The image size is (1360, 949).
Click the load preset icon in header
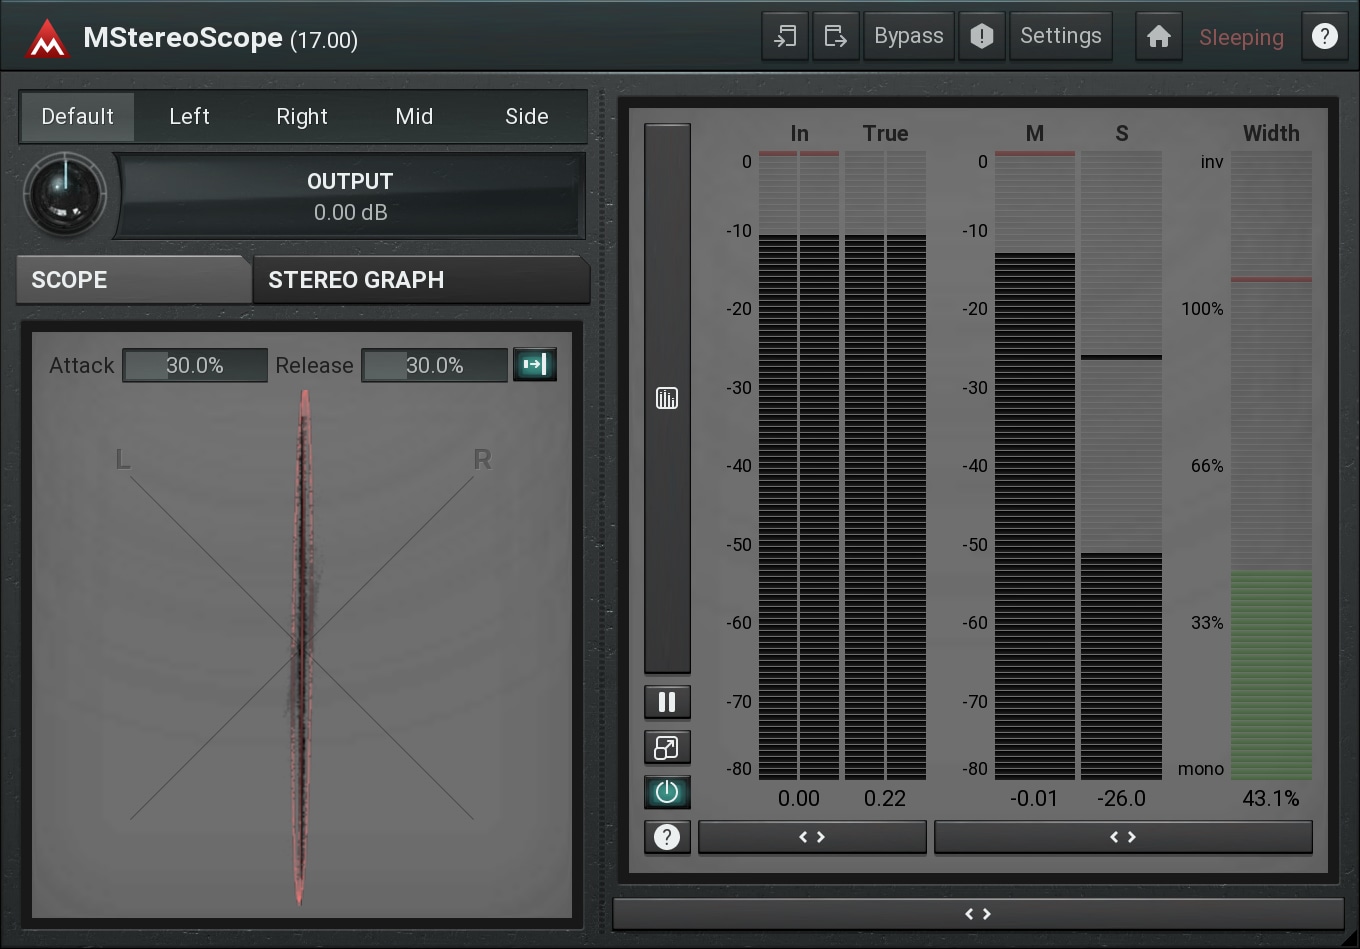785,37
